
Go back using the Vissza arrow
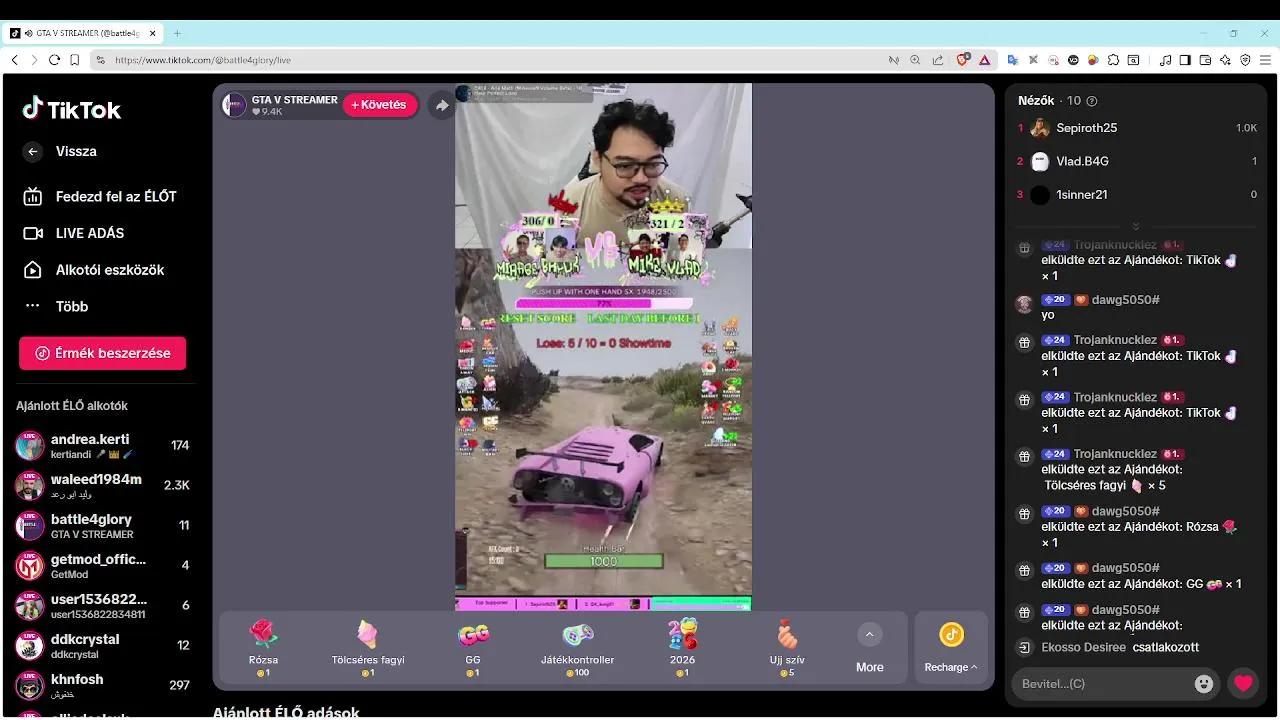pos(33,152)
